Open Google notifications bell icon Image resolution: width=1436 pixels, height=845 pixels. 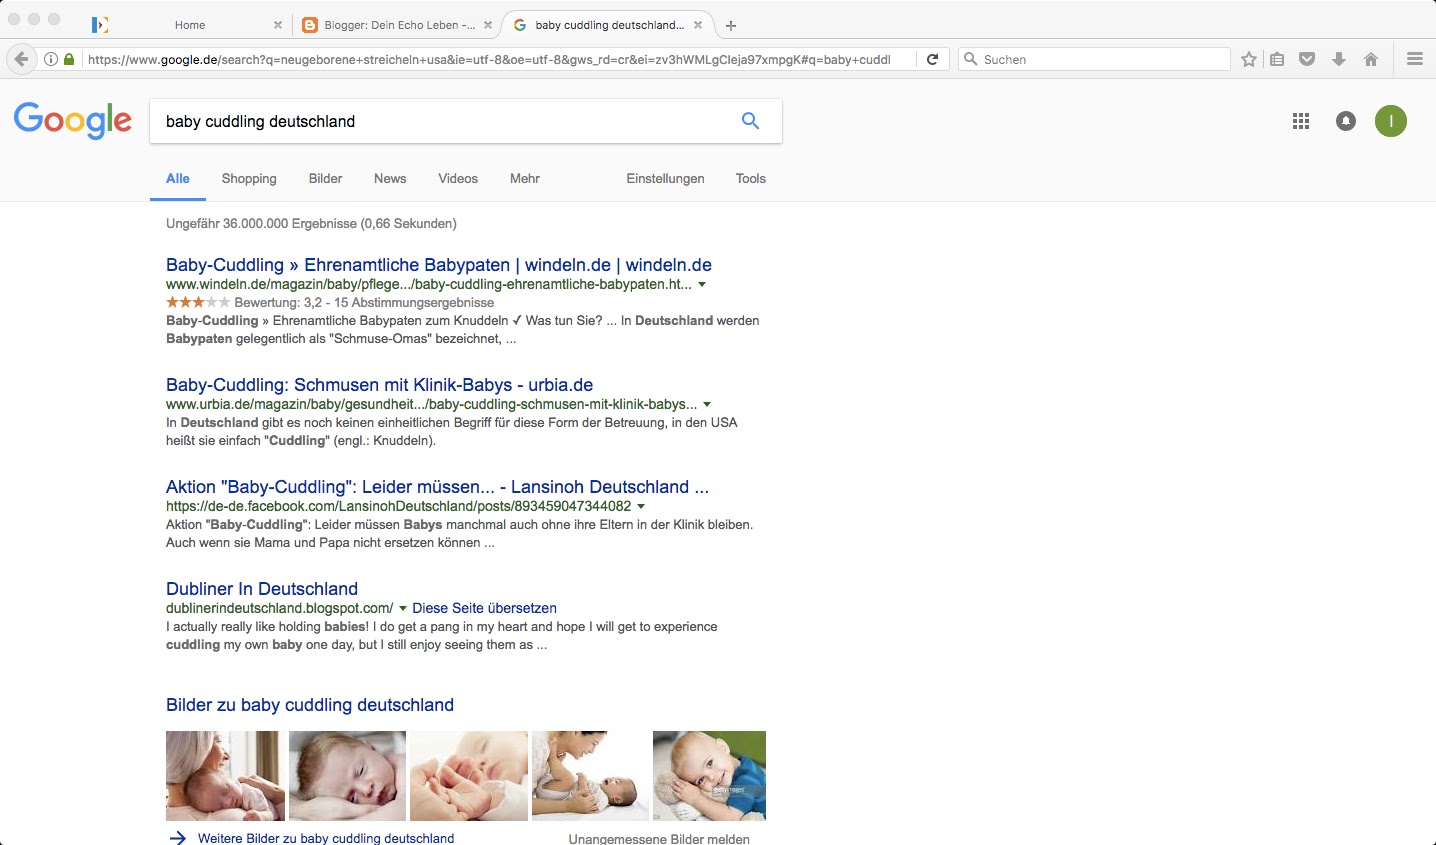coord(1346,121)
